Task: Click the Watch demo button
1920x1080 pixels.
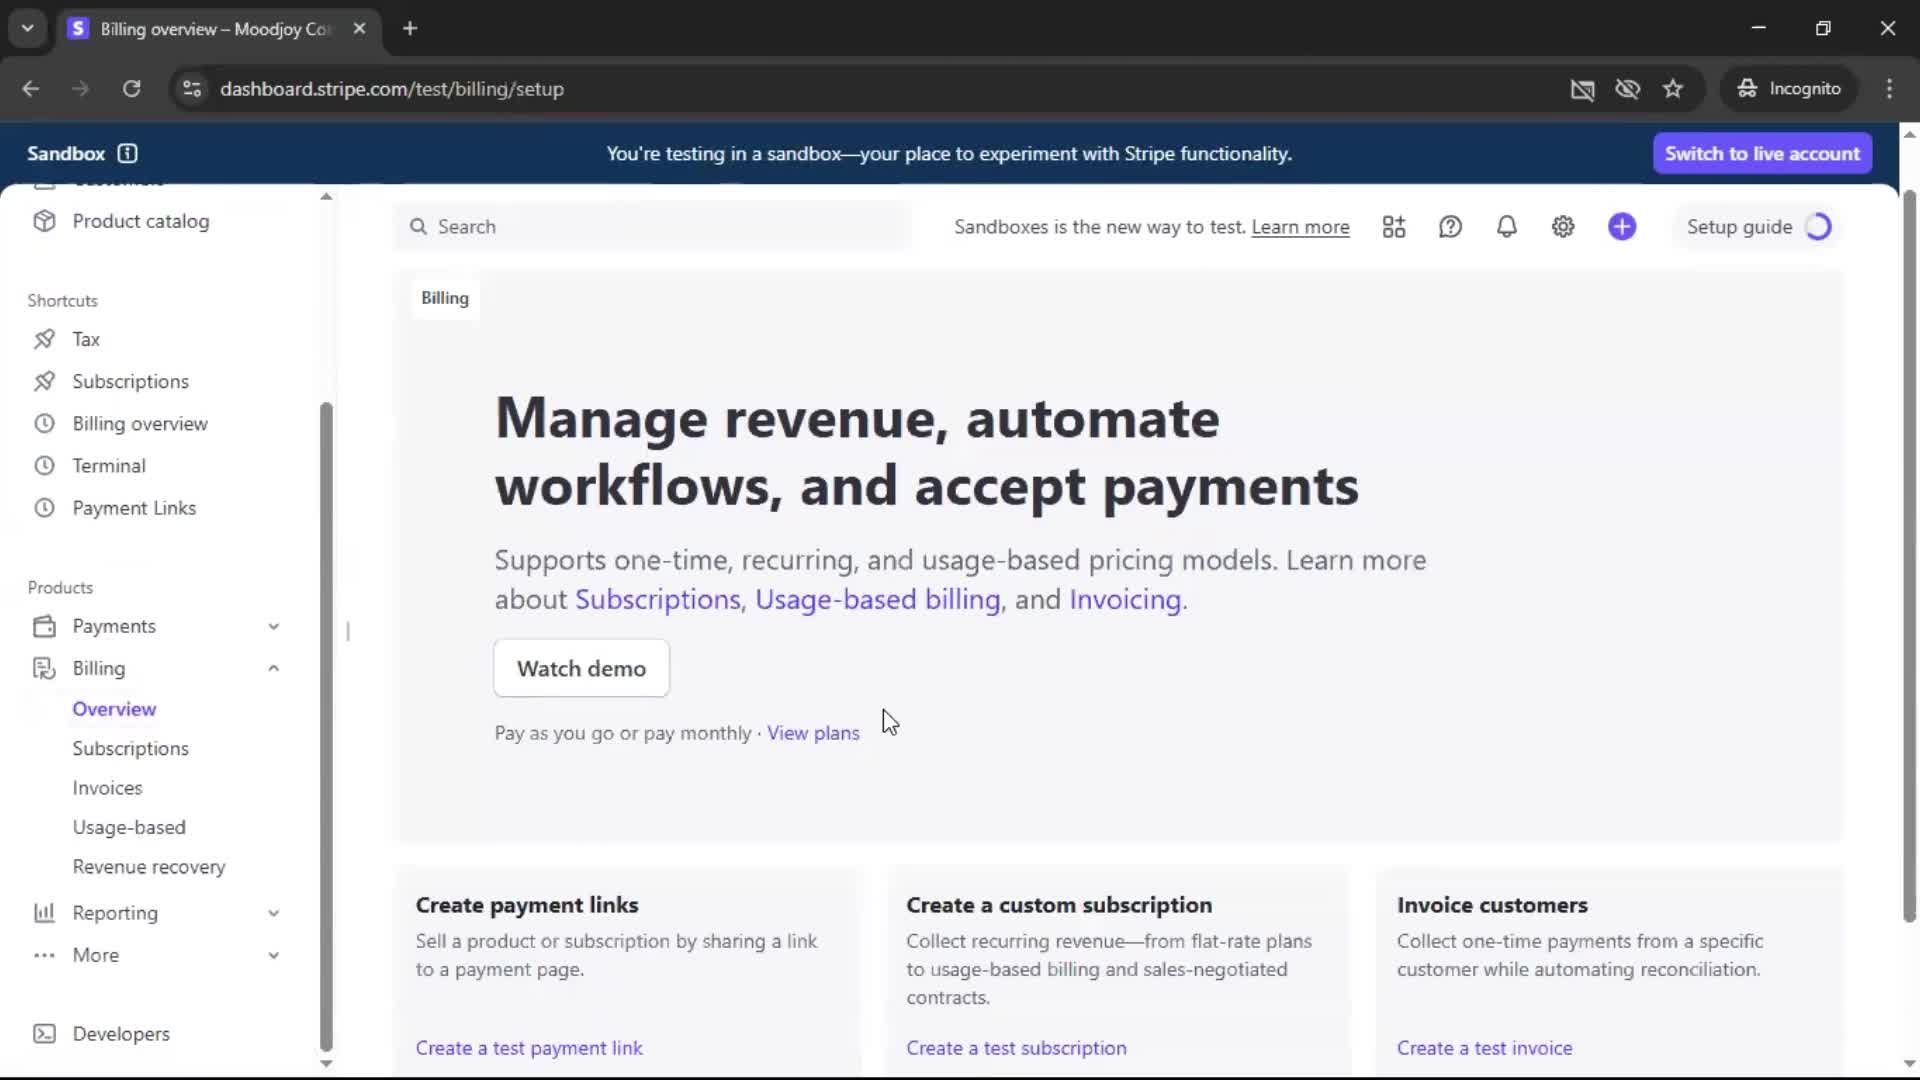Action: coord(581,668)
